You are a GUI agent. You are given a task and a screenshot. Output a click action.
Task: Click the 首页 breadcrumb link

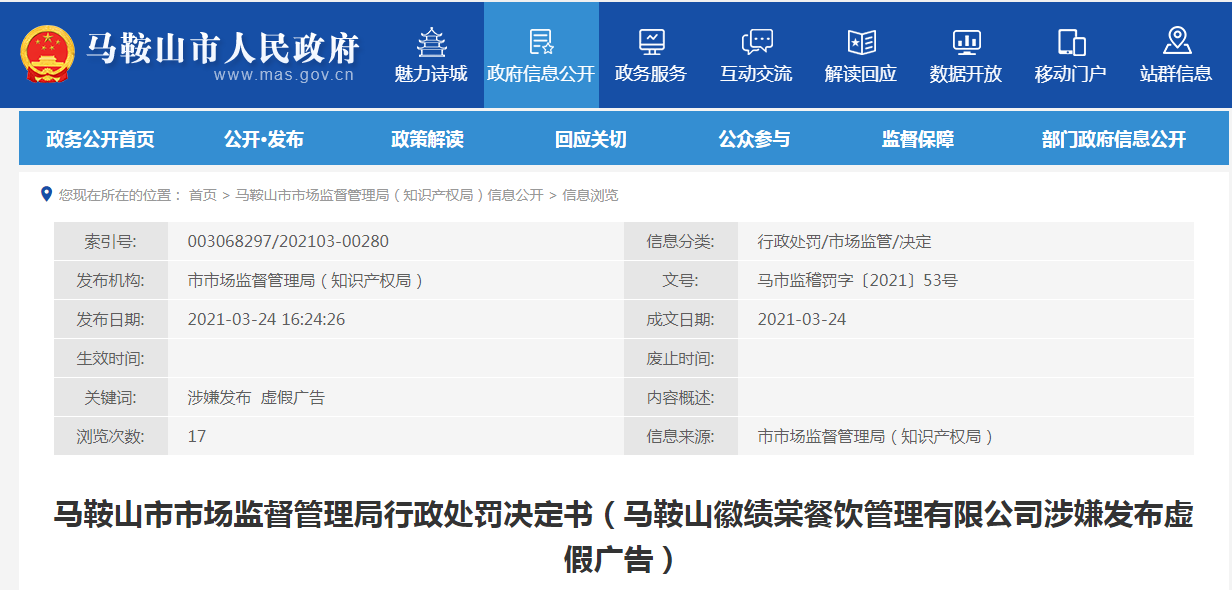203,195
